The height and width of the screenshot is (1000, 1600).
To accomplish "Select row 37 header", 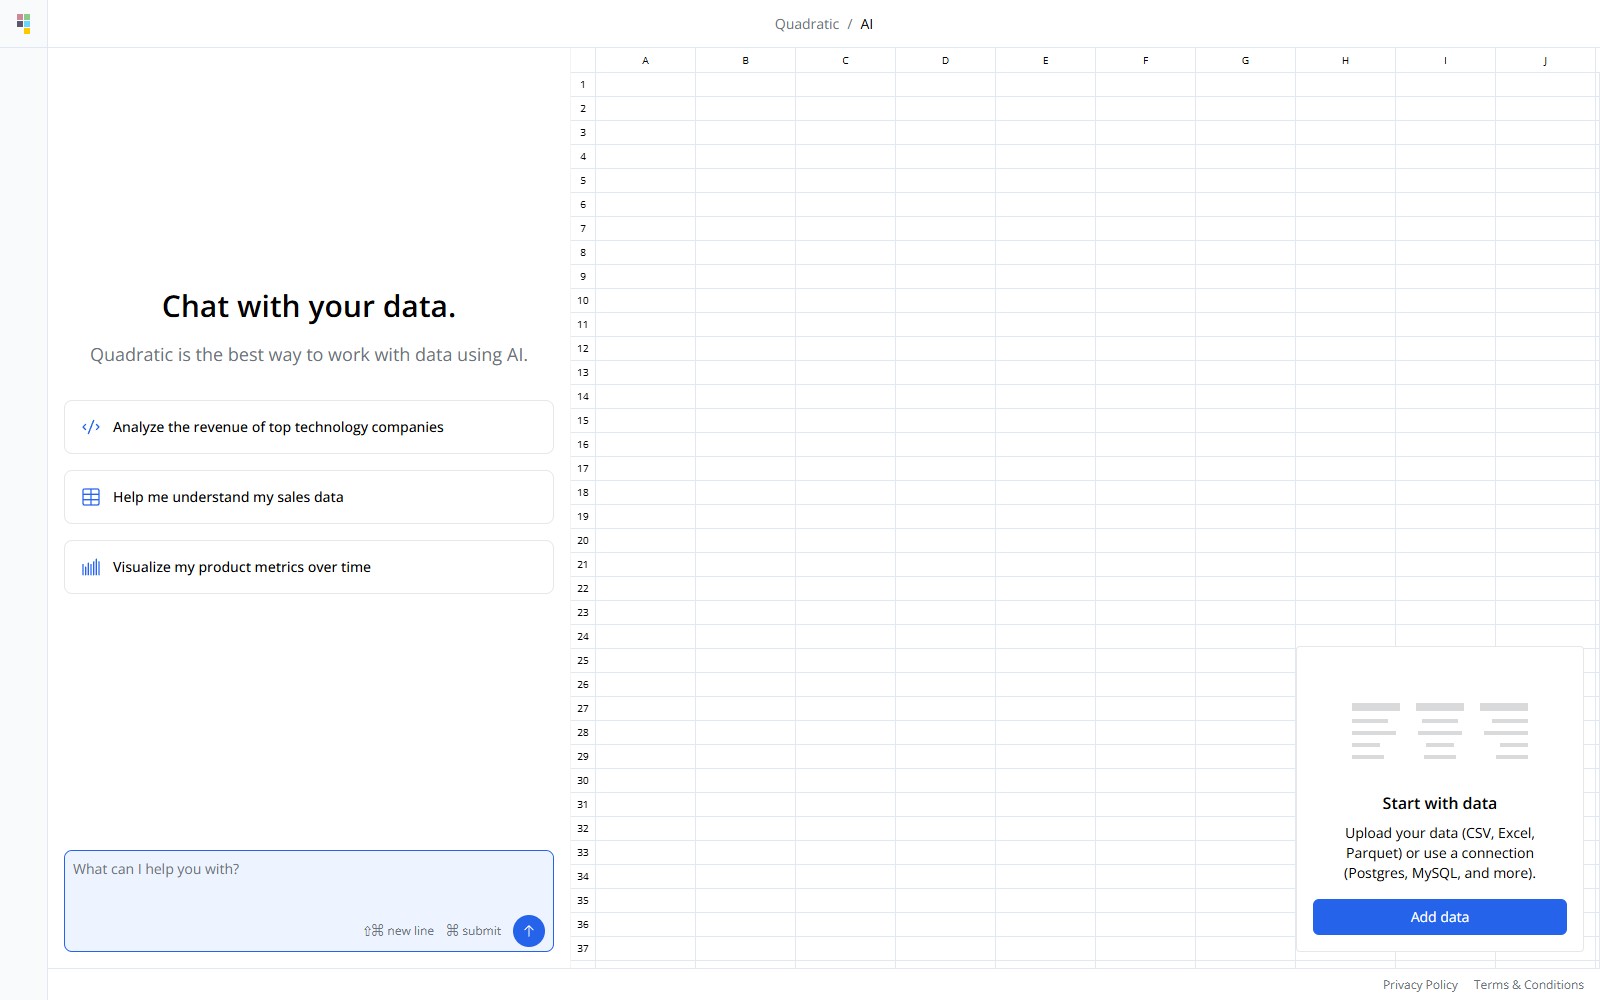I will pyautogui.click(x=583, y=949).
